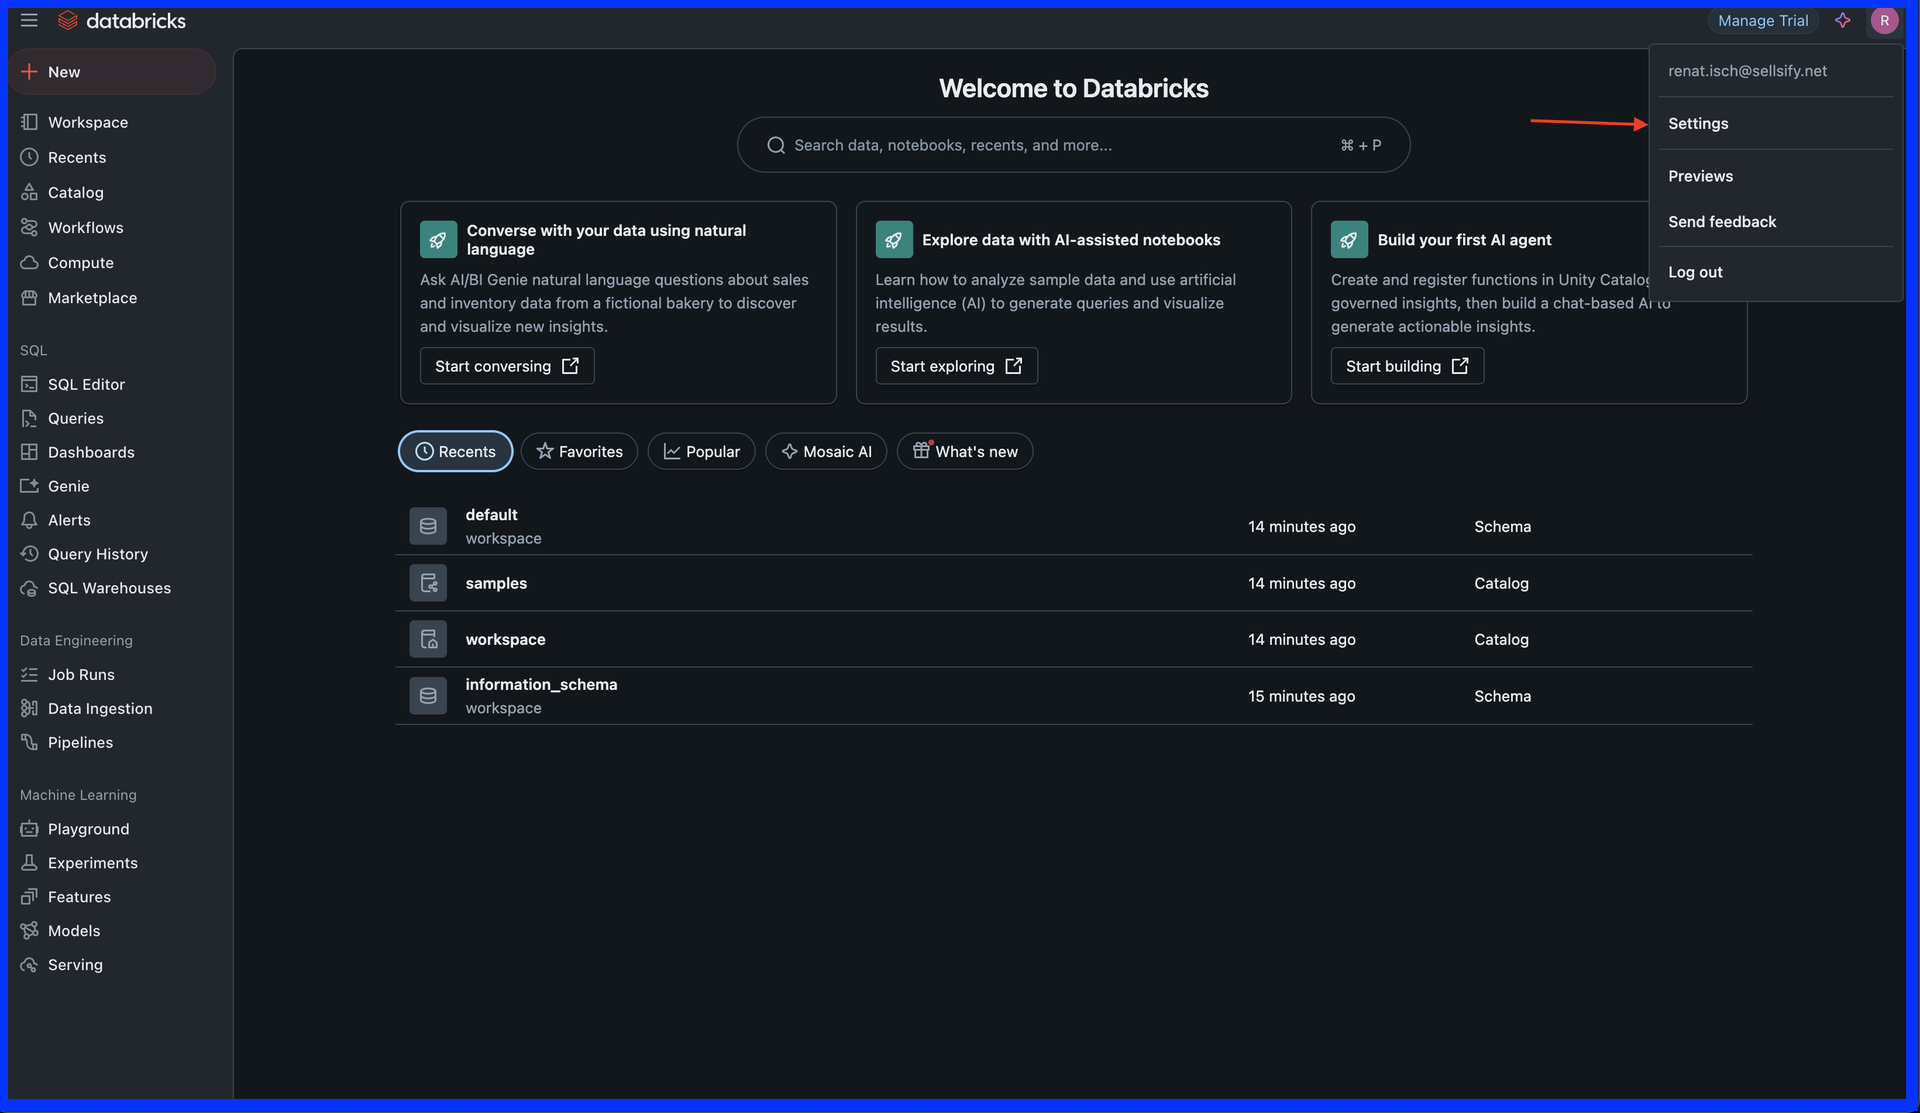Screen dimensions: 1920x1113
Task: Open the user avatar menu
Action: click(x=1885, y=20)
